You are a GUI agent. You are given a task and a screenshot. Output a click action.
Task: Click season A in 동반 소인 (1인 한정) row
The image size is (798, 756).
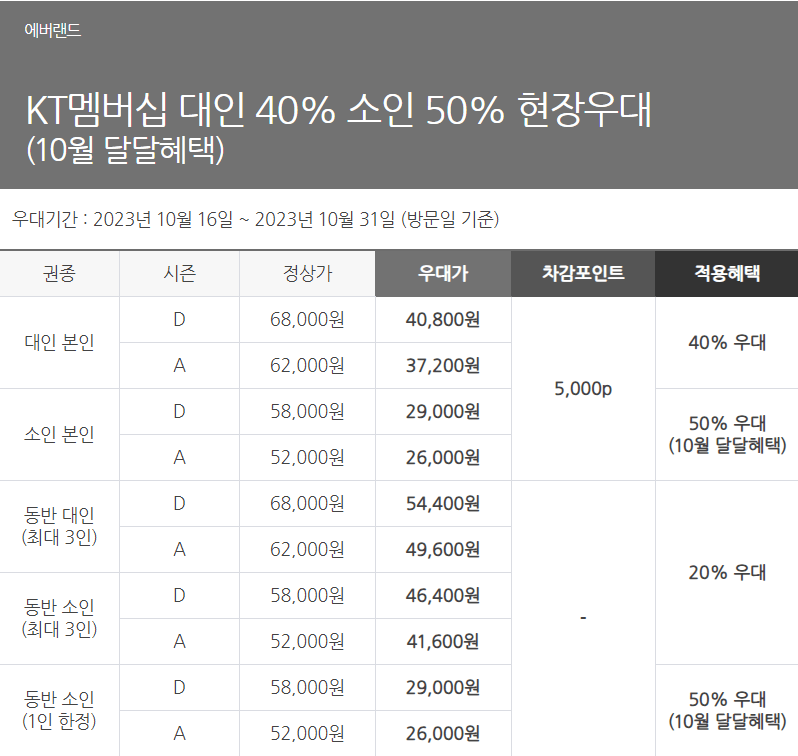[179, 734]
